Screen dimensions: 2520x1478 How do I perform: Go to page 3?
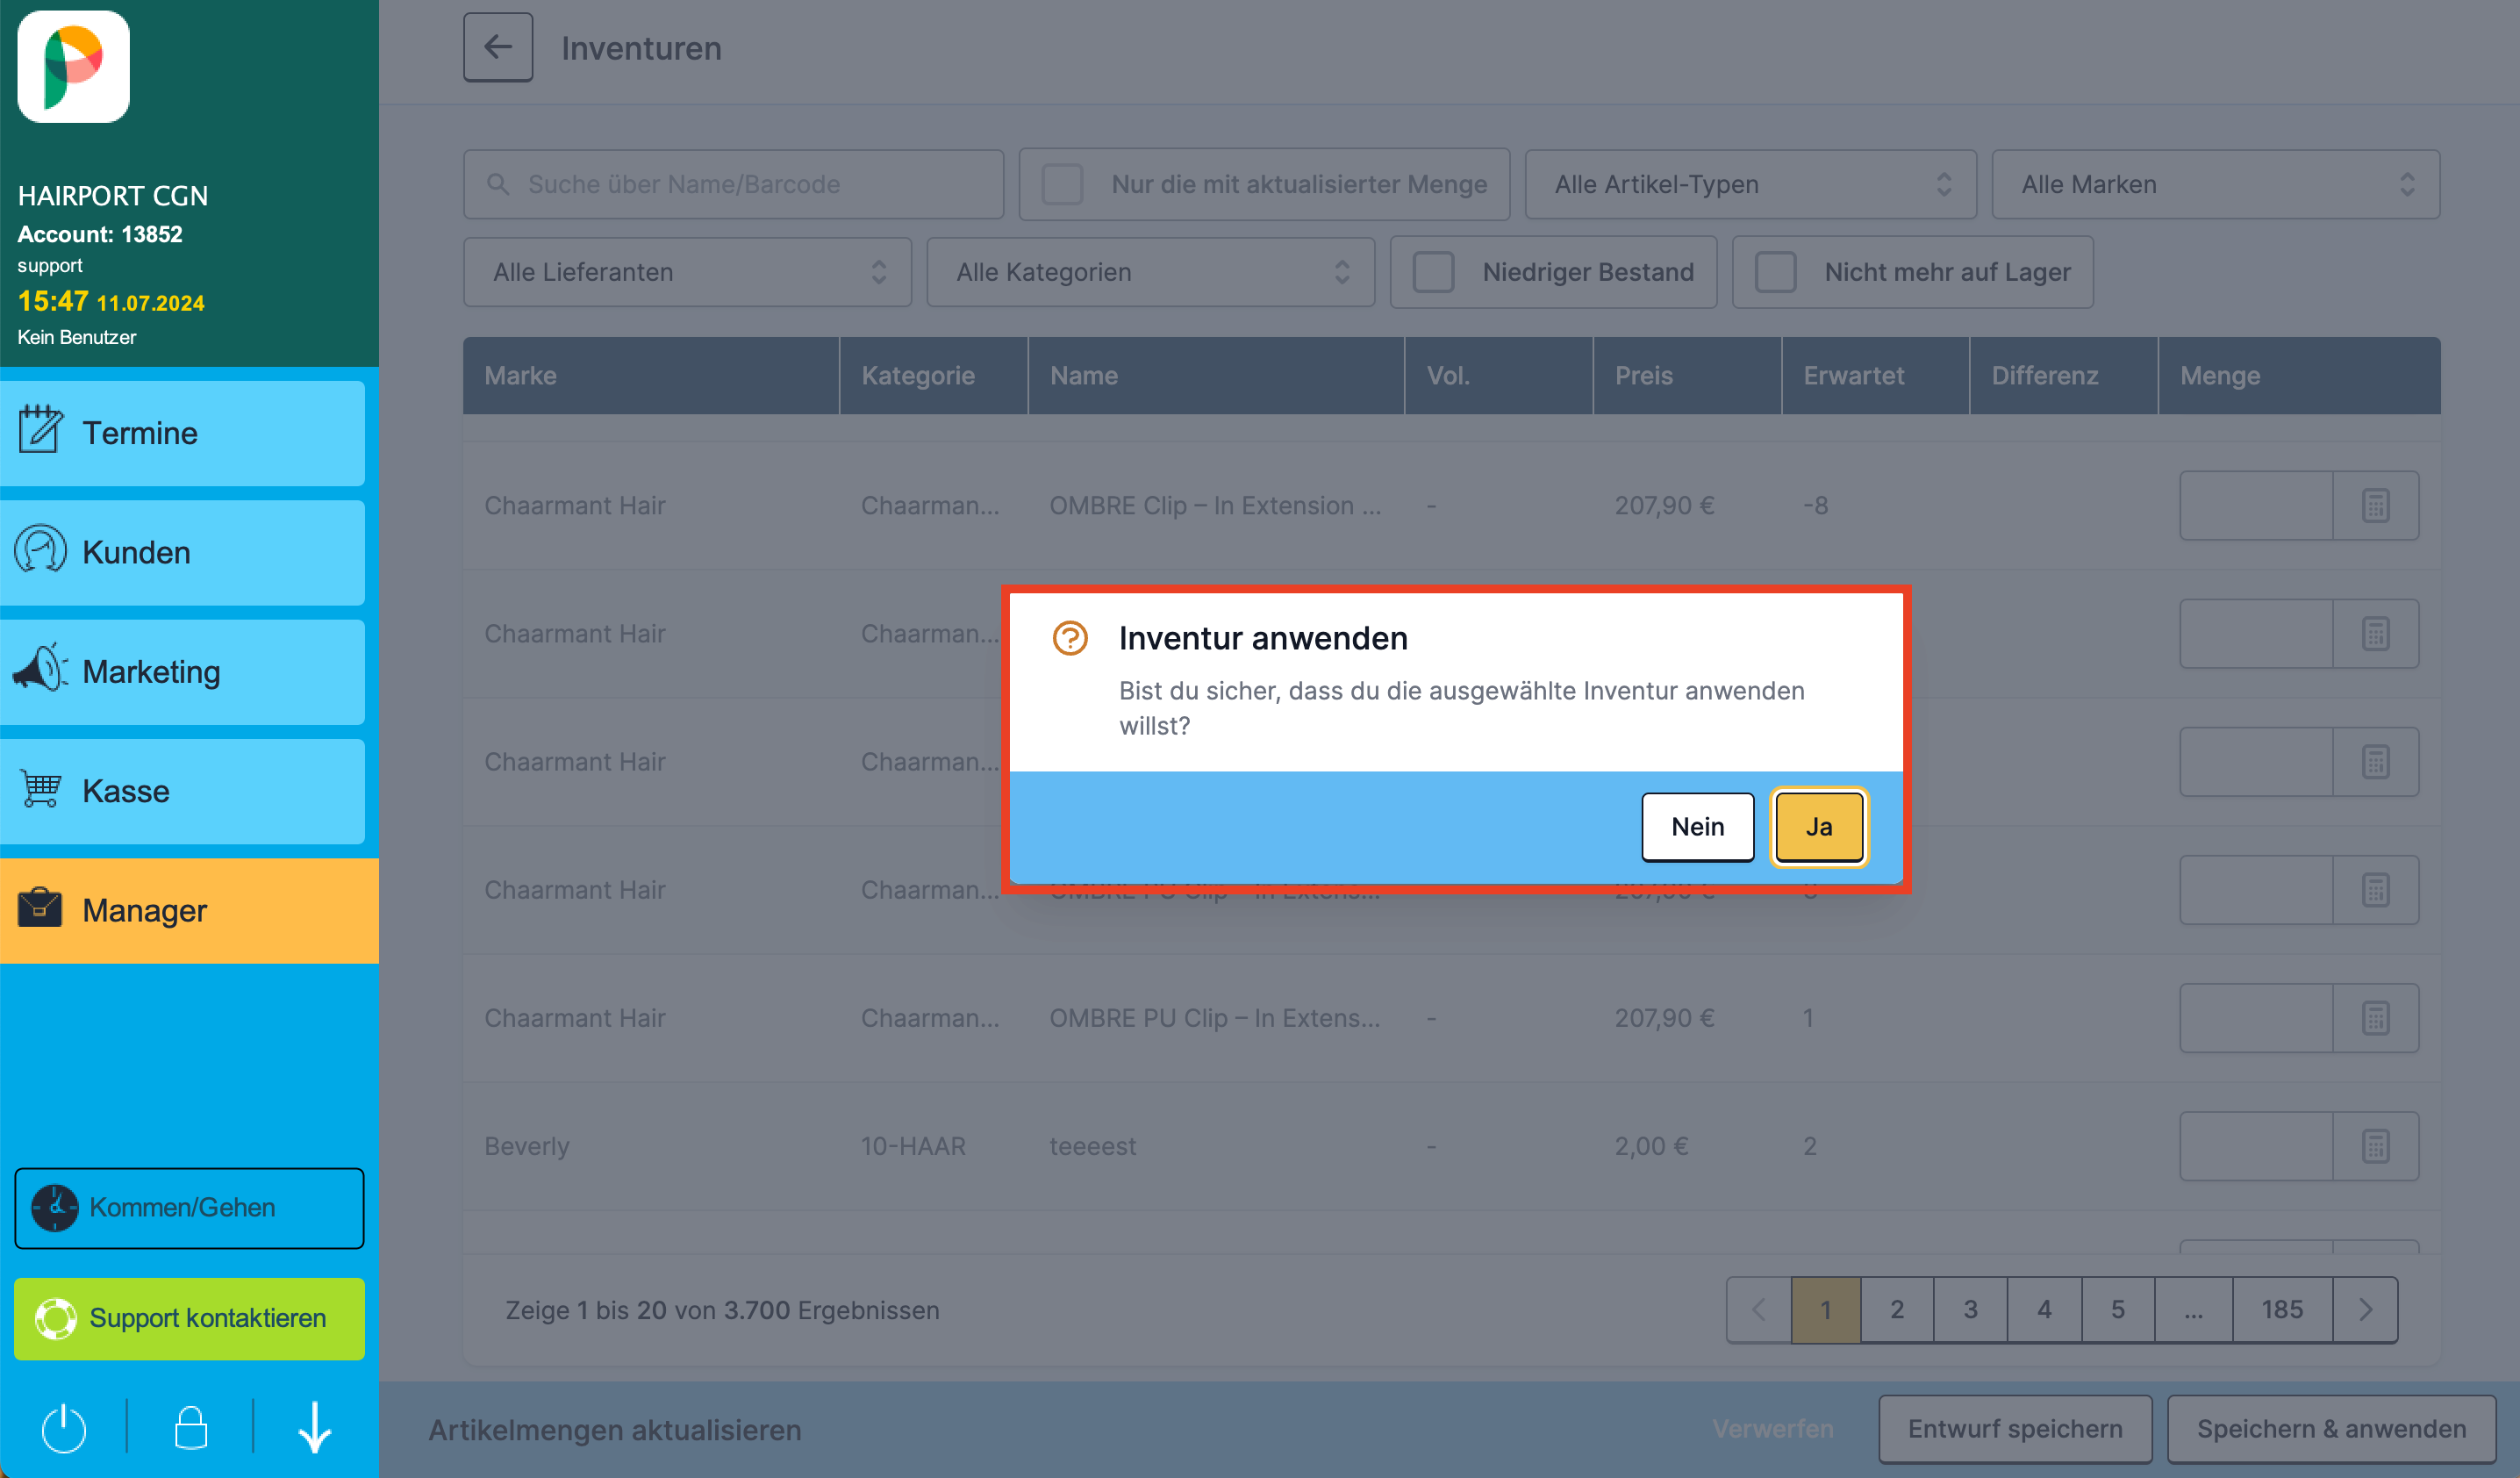point(1970,1310)
